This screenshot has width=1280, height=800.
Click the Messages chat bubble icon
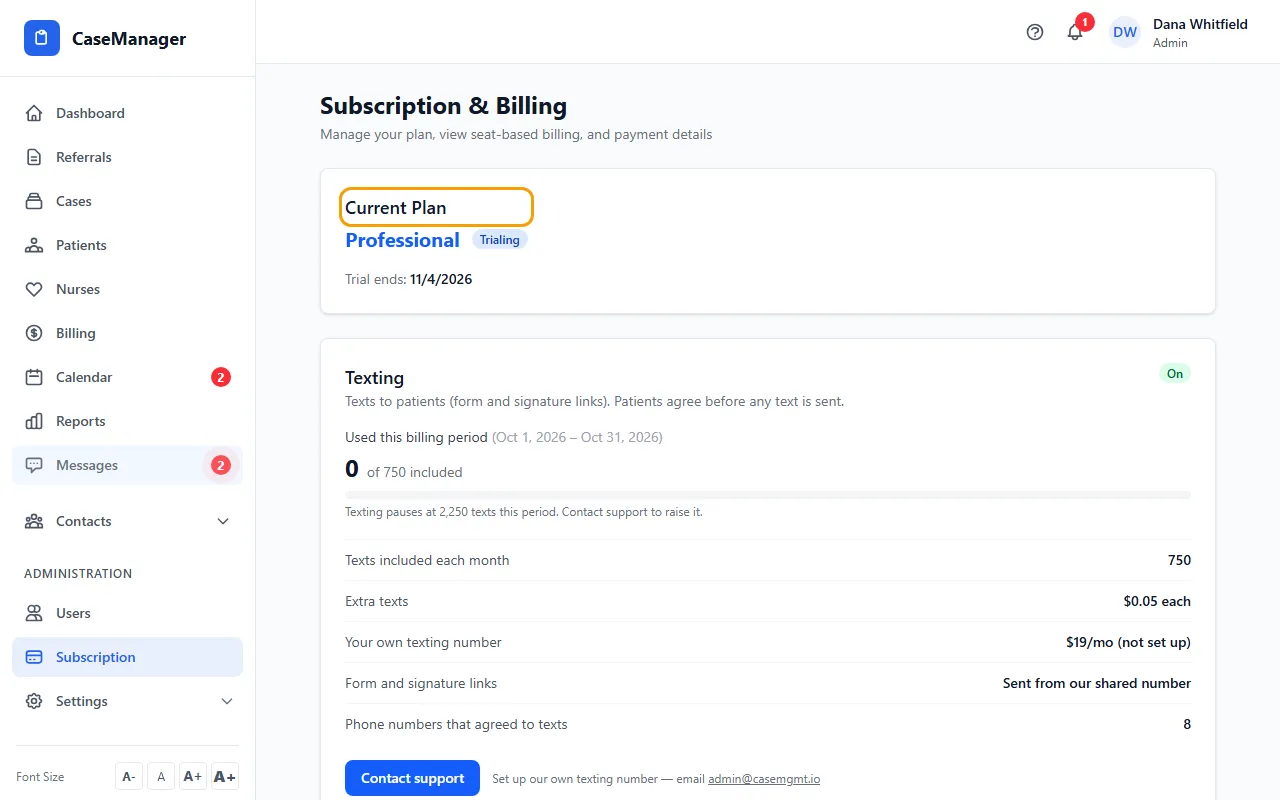34,465
